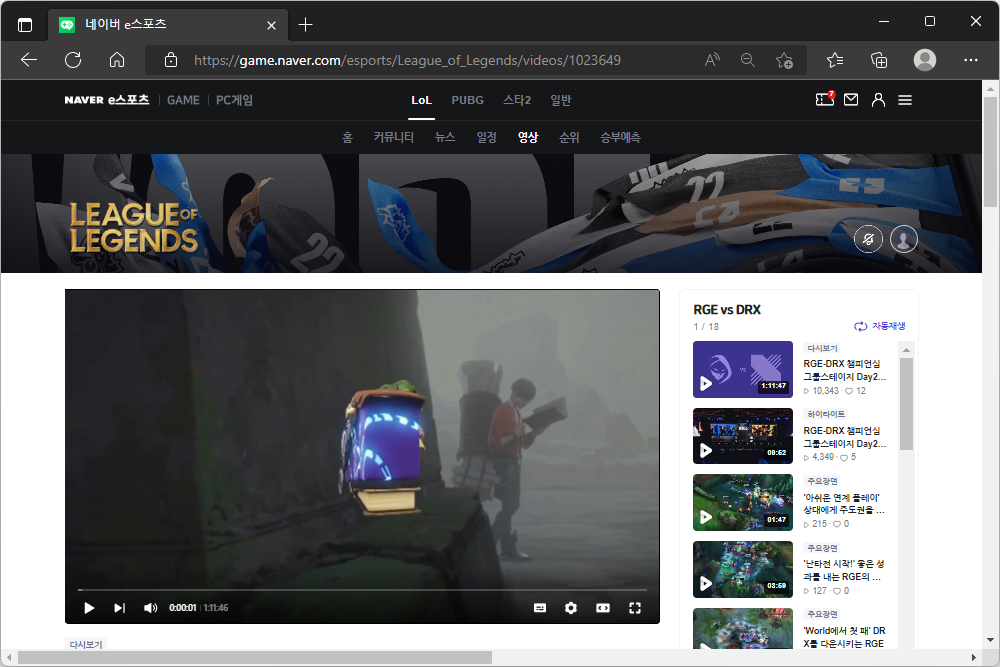Viewport: 1000px width, 667px height.
Task: Click the League of Legends logo
Action: click(x=134, y=228)
